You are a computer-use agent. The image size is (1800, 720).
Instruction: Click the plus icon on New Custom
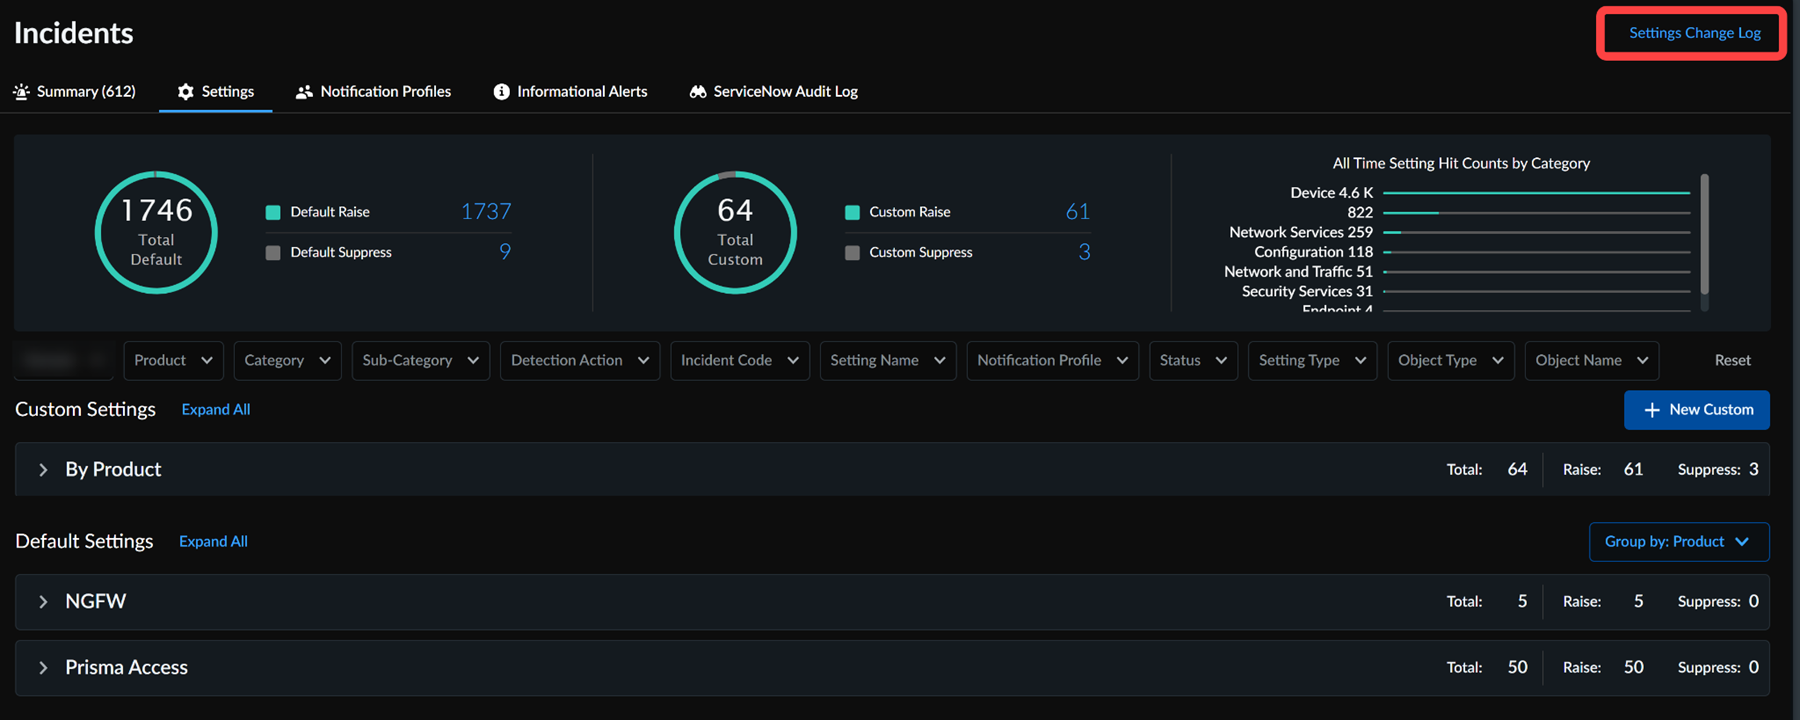tap(1651, 410)
